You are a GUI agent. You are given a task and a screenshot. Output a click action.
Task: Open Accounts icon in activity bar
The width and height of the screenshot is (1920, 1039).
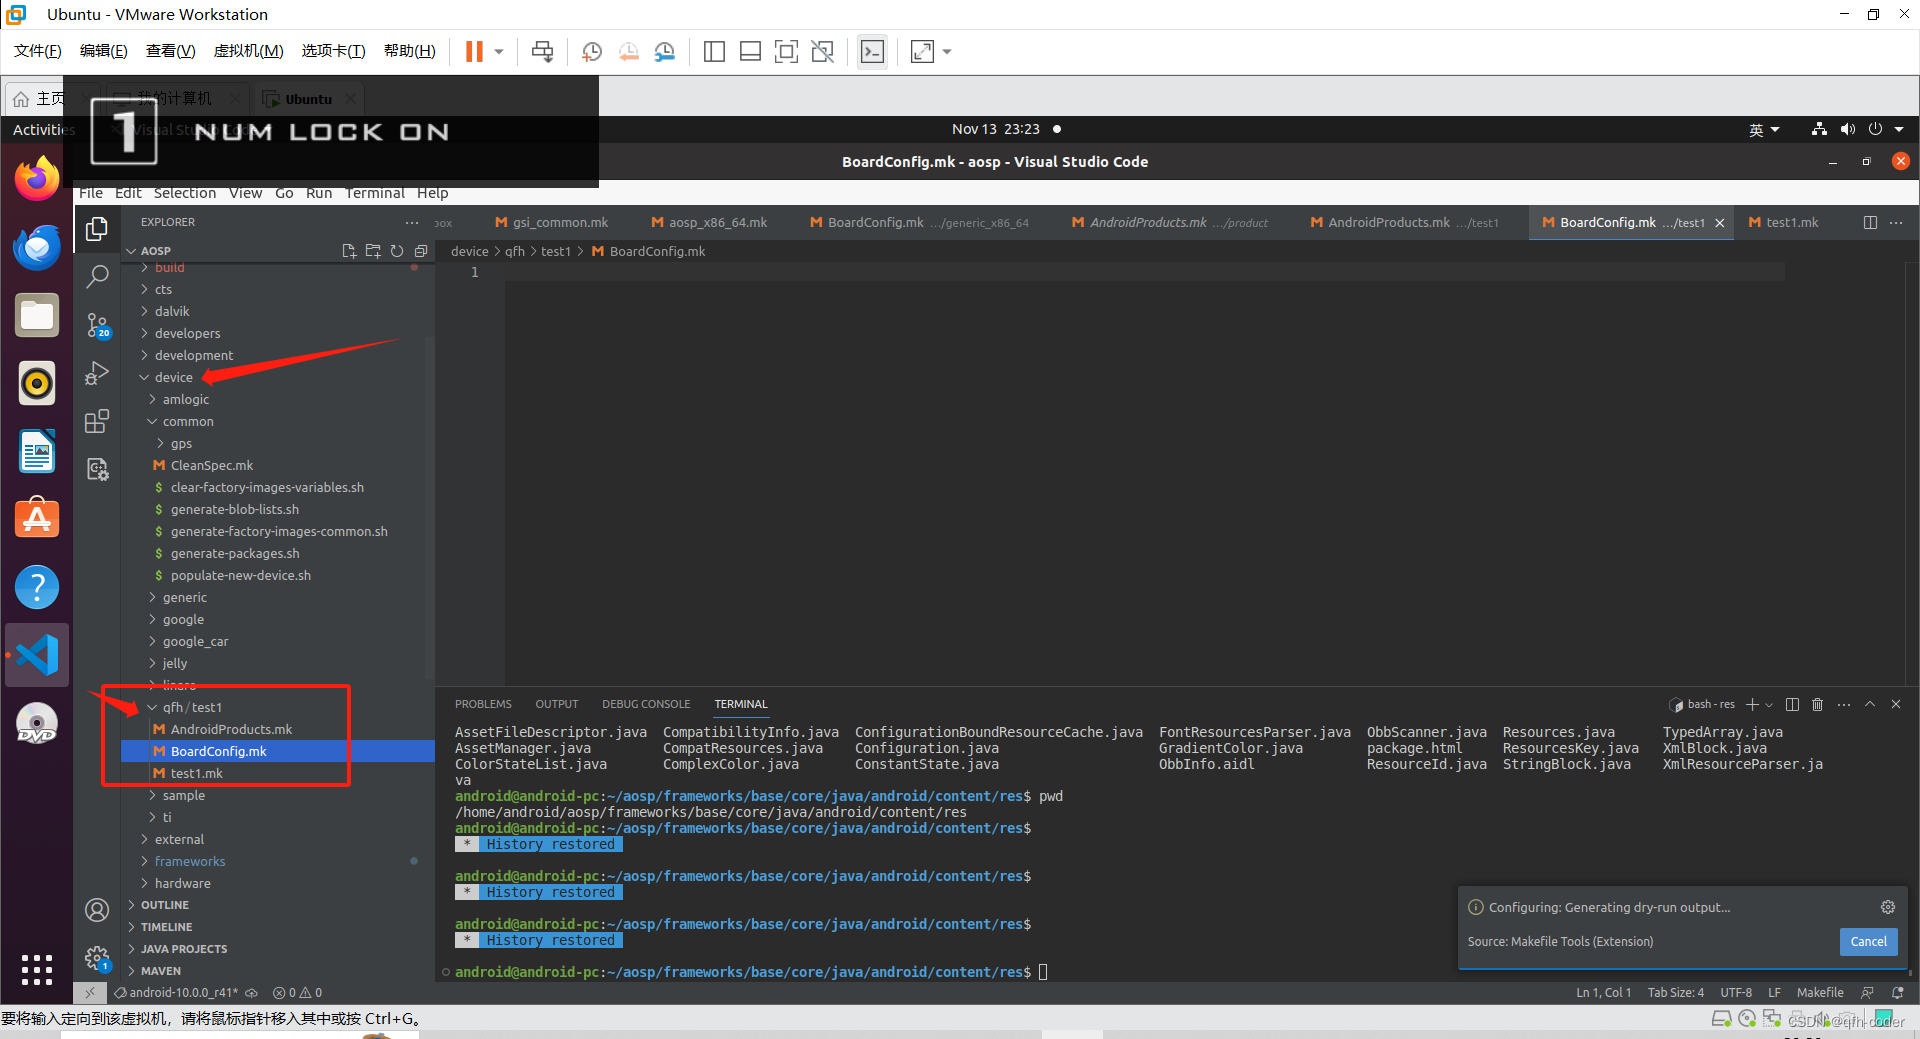(97, 910)
